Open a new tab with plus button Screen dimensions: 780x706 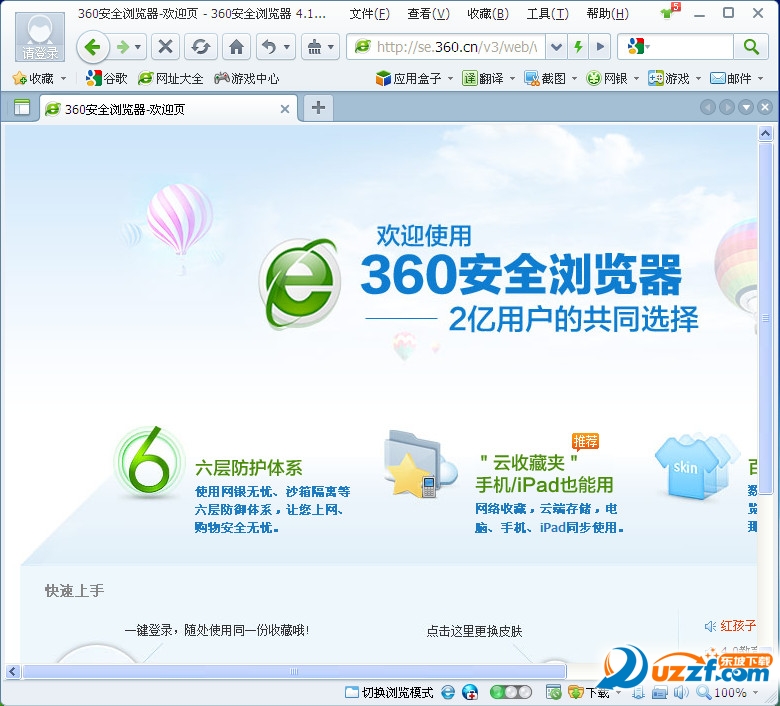pos(318,107)
